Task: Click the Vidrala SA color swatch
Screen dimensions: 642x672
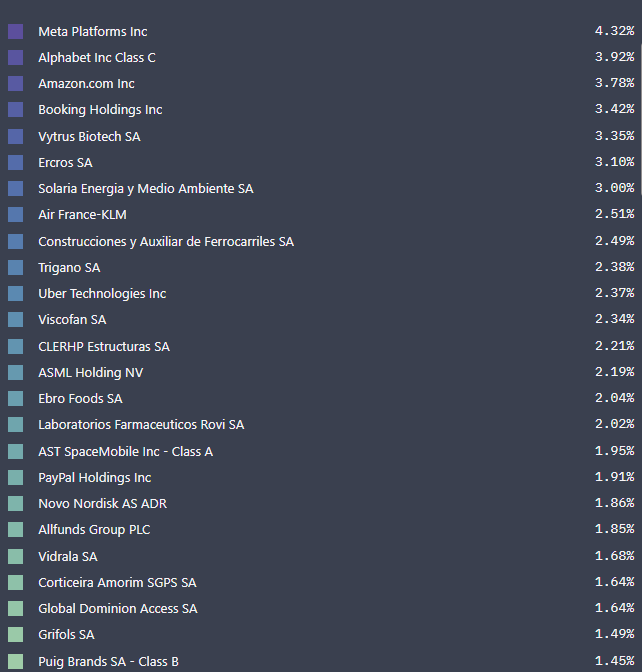Action: 15,557
